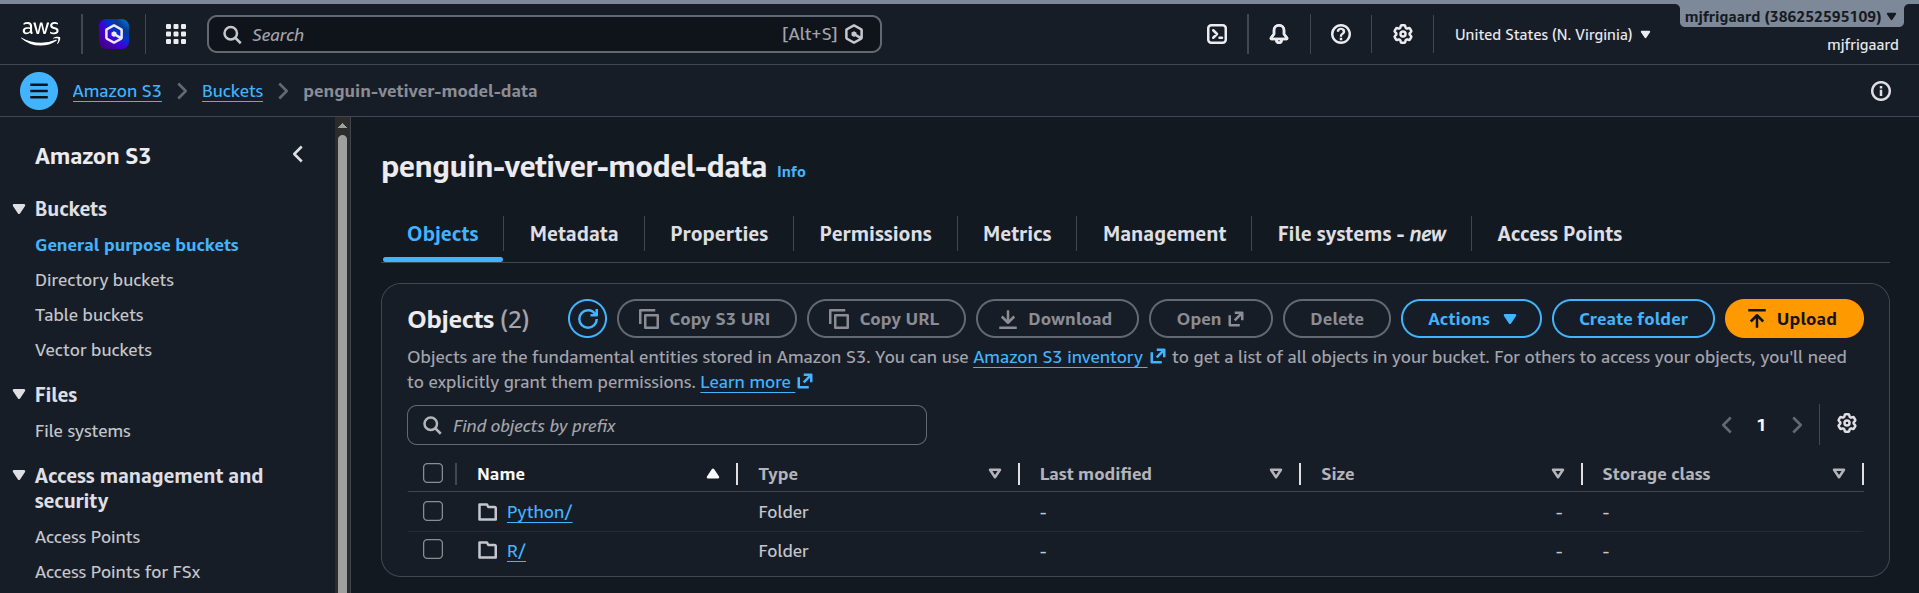Focus the top Search input field
1919x593 pixels.
(x=544, y=34)
